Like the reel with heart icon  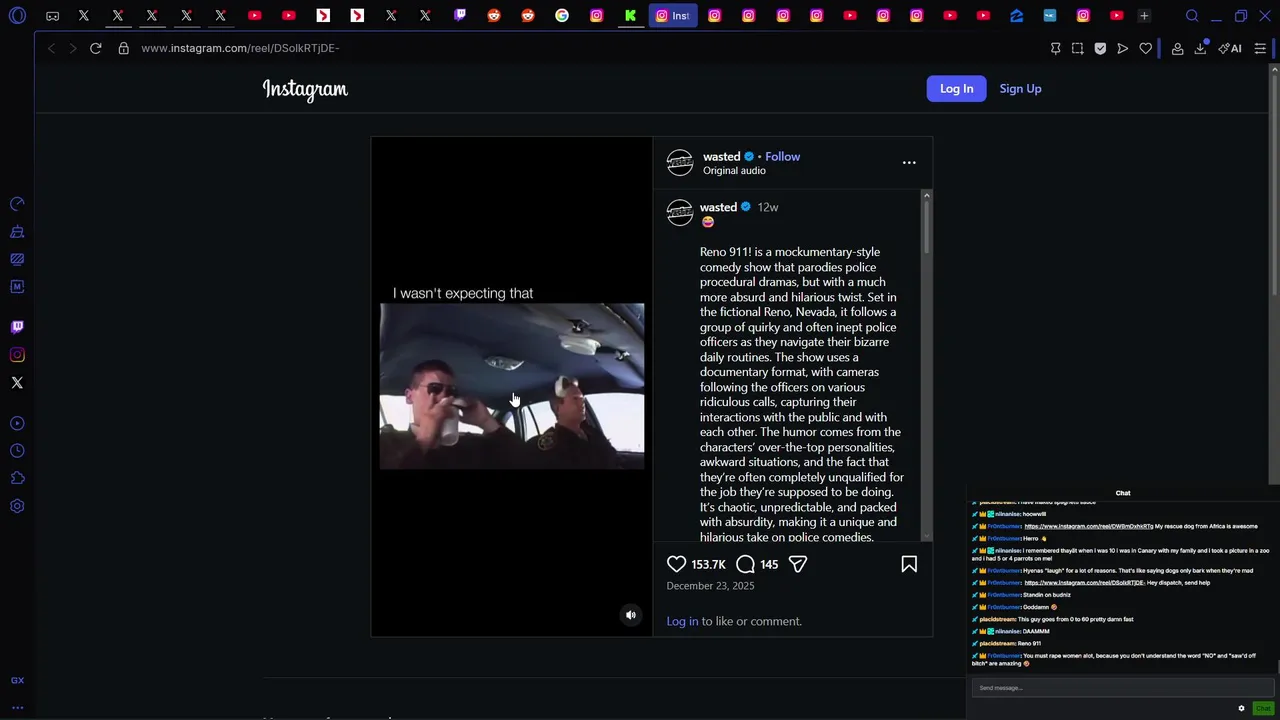[x=677, y=564]
